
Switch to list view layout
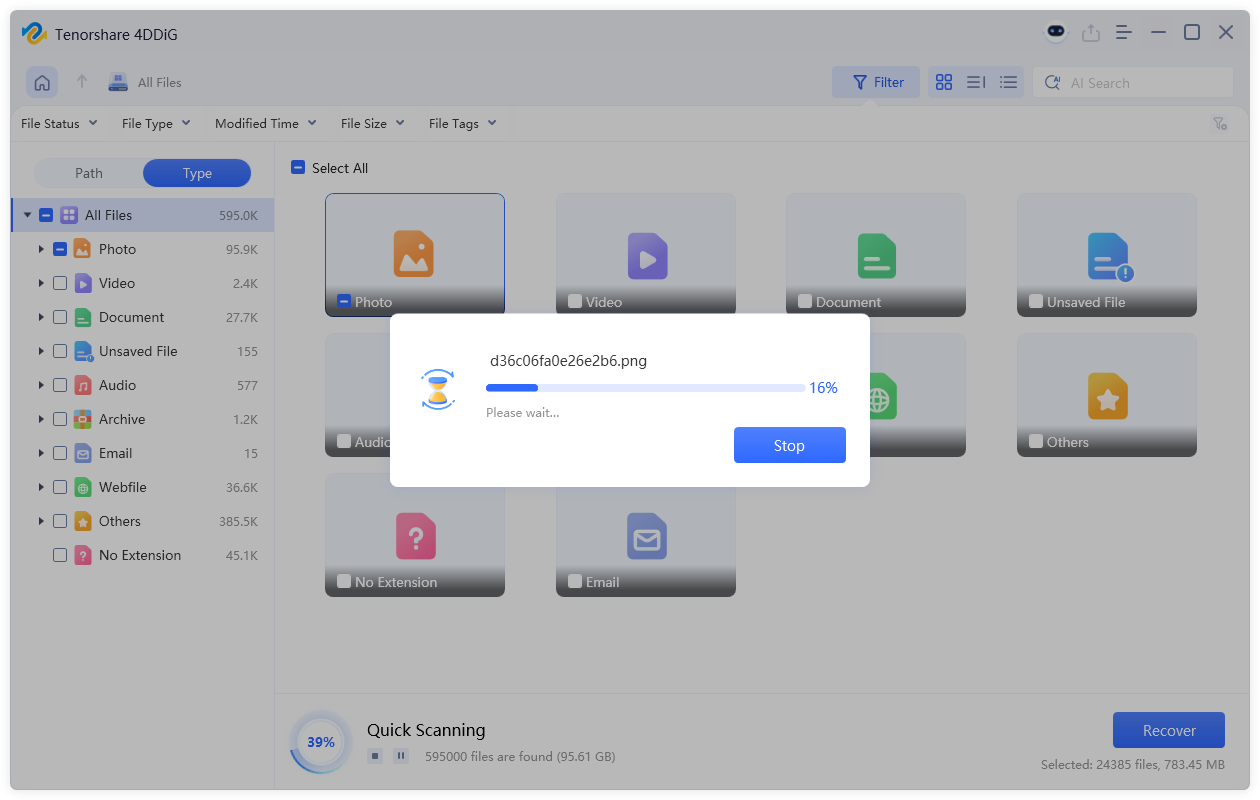1008,83
